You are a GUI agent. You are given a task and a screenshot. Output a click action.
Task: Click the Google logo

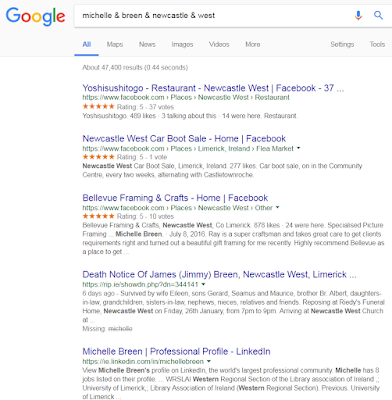tap(35, 16)
